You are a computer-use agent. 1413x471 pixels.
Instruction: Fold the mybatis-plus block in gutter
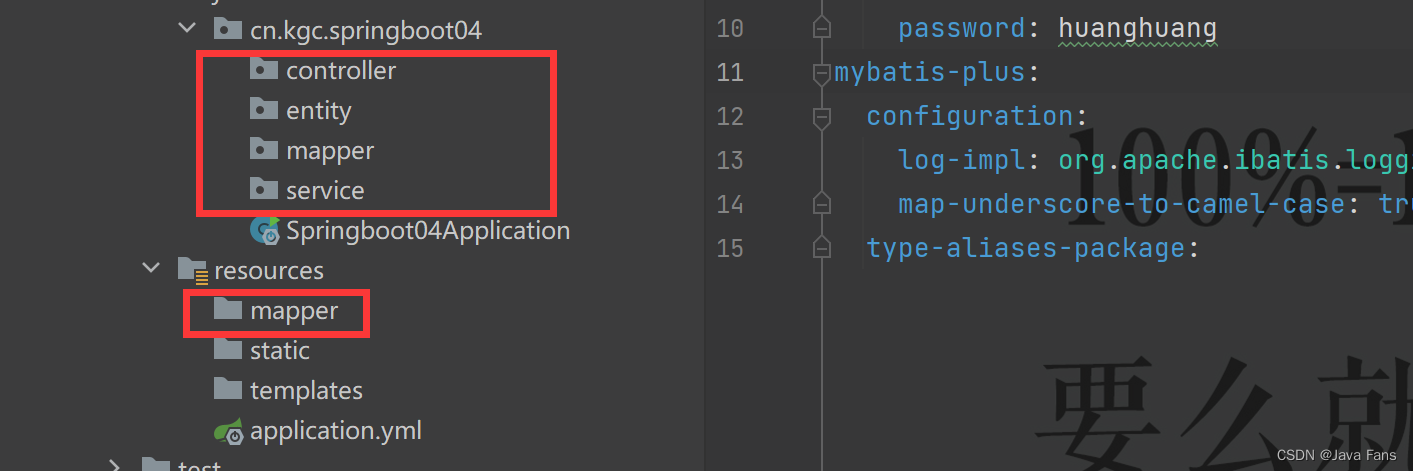coord(822,73)
